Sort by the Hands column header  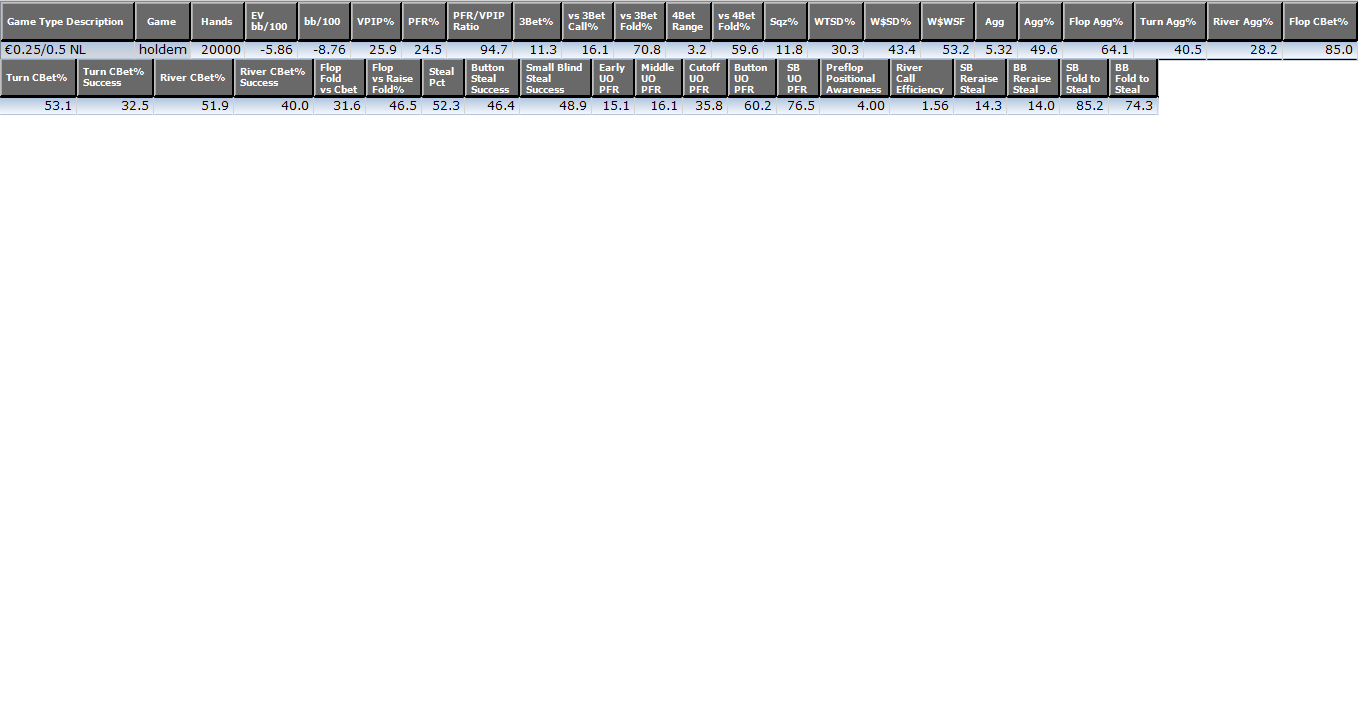[217, 21]
